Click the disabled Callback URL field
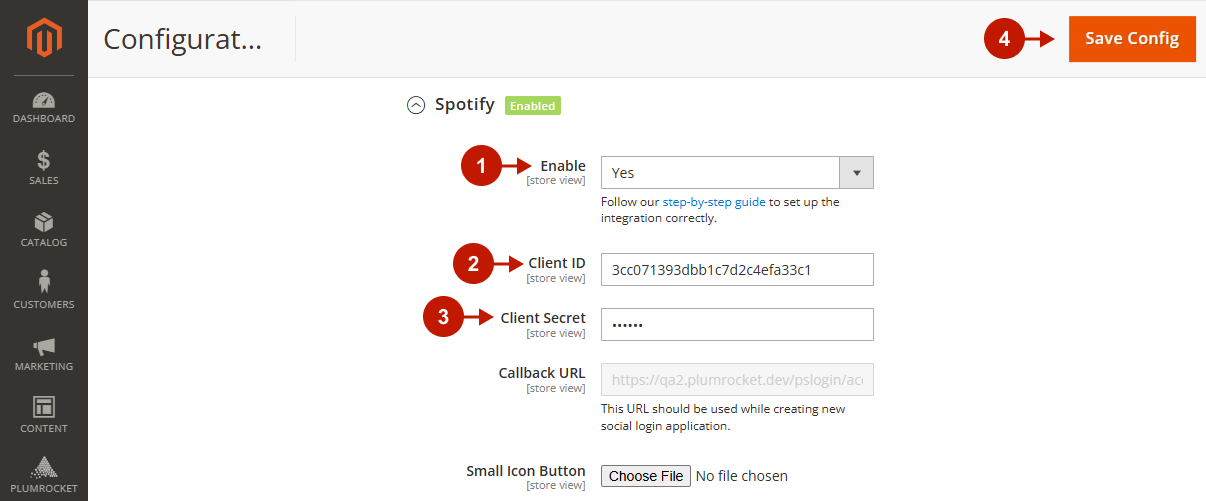 (x=737, y=380)
